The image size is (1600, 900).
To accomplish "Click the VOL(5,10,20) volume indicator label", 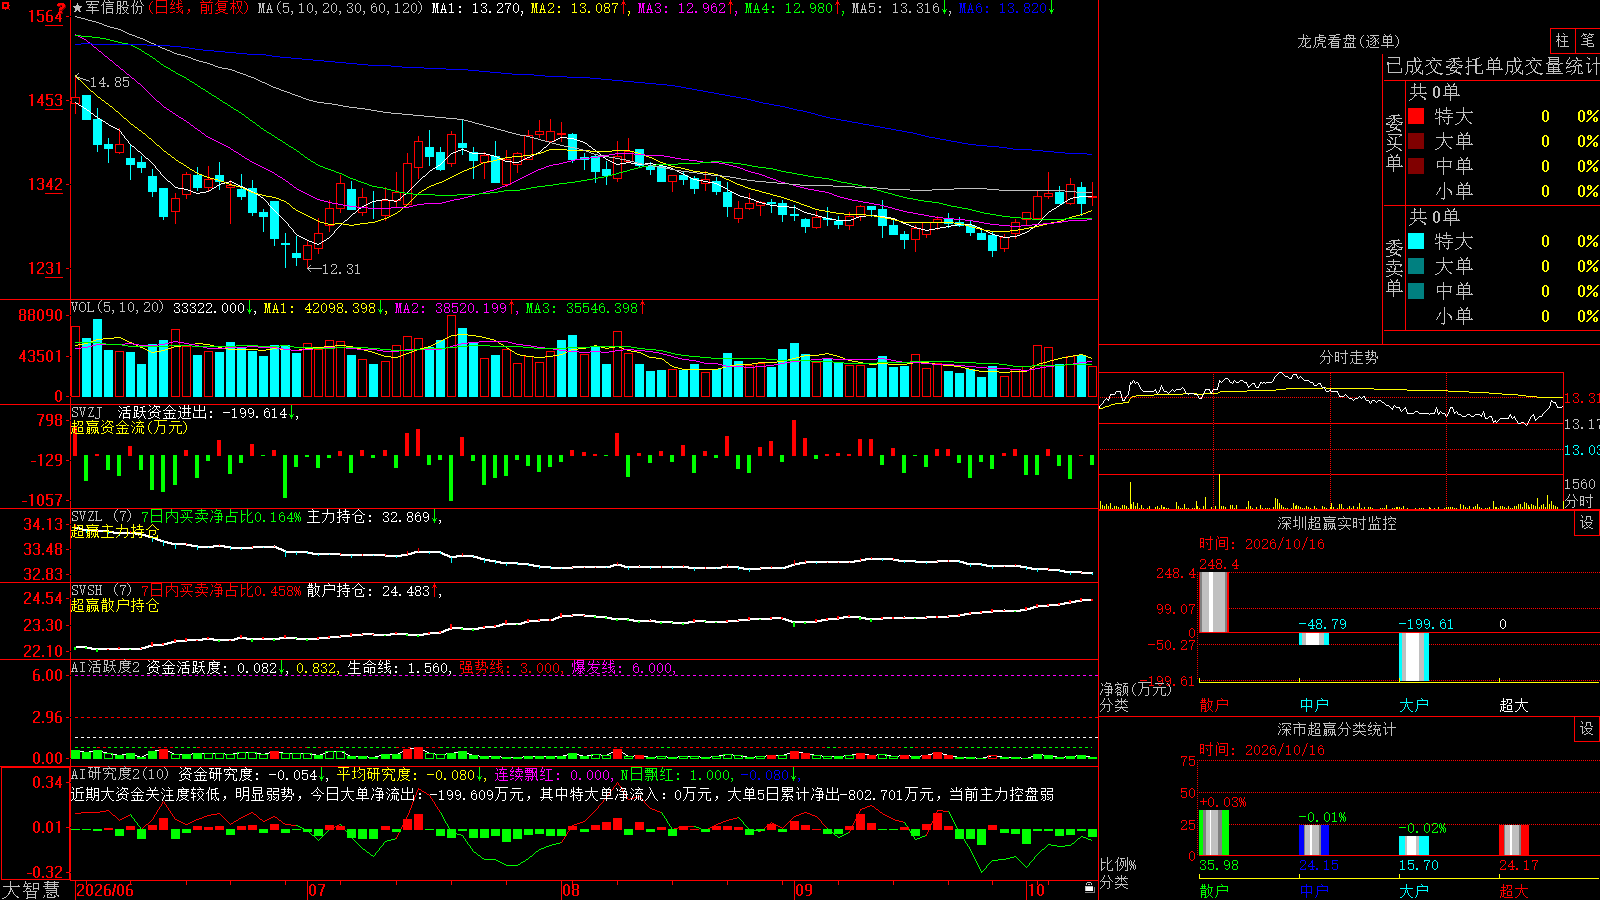I will pyautogui.click(x=117, y=308).
